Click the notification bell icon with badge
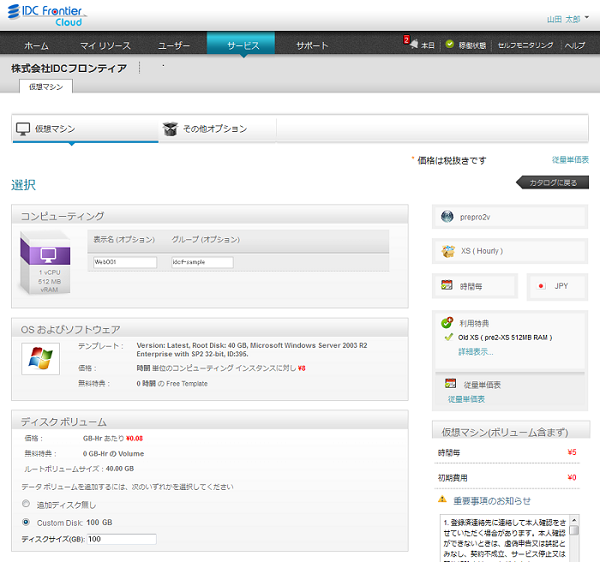The height and width of the screenshot is (562, 600). [412, 45]
